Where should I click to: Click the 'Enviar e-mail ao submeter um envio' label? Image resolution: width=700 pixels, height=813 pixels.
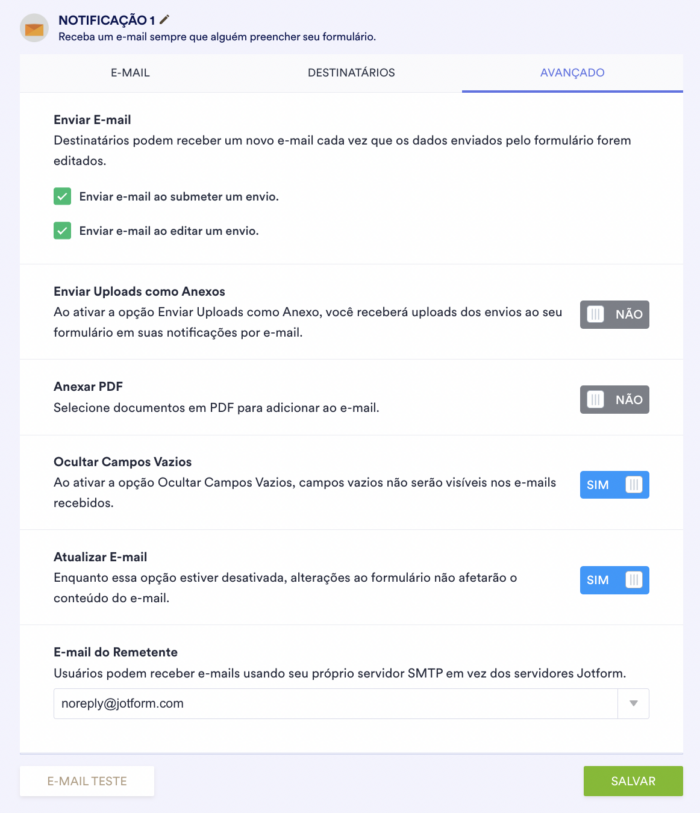[179, 196]
